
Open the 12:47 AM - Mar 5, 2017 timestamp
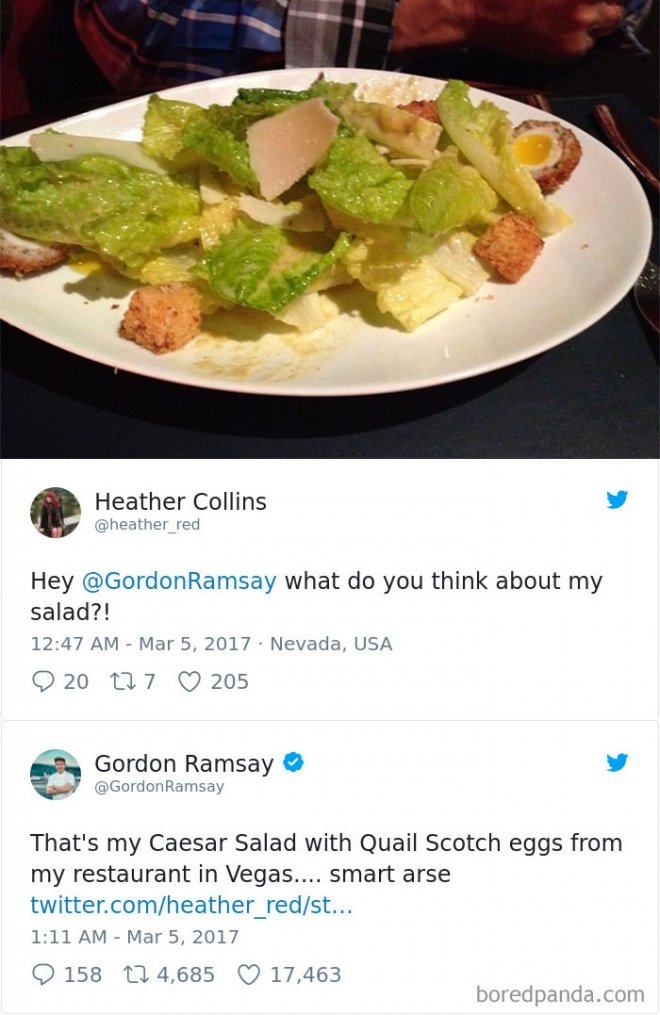pos(140,643)
